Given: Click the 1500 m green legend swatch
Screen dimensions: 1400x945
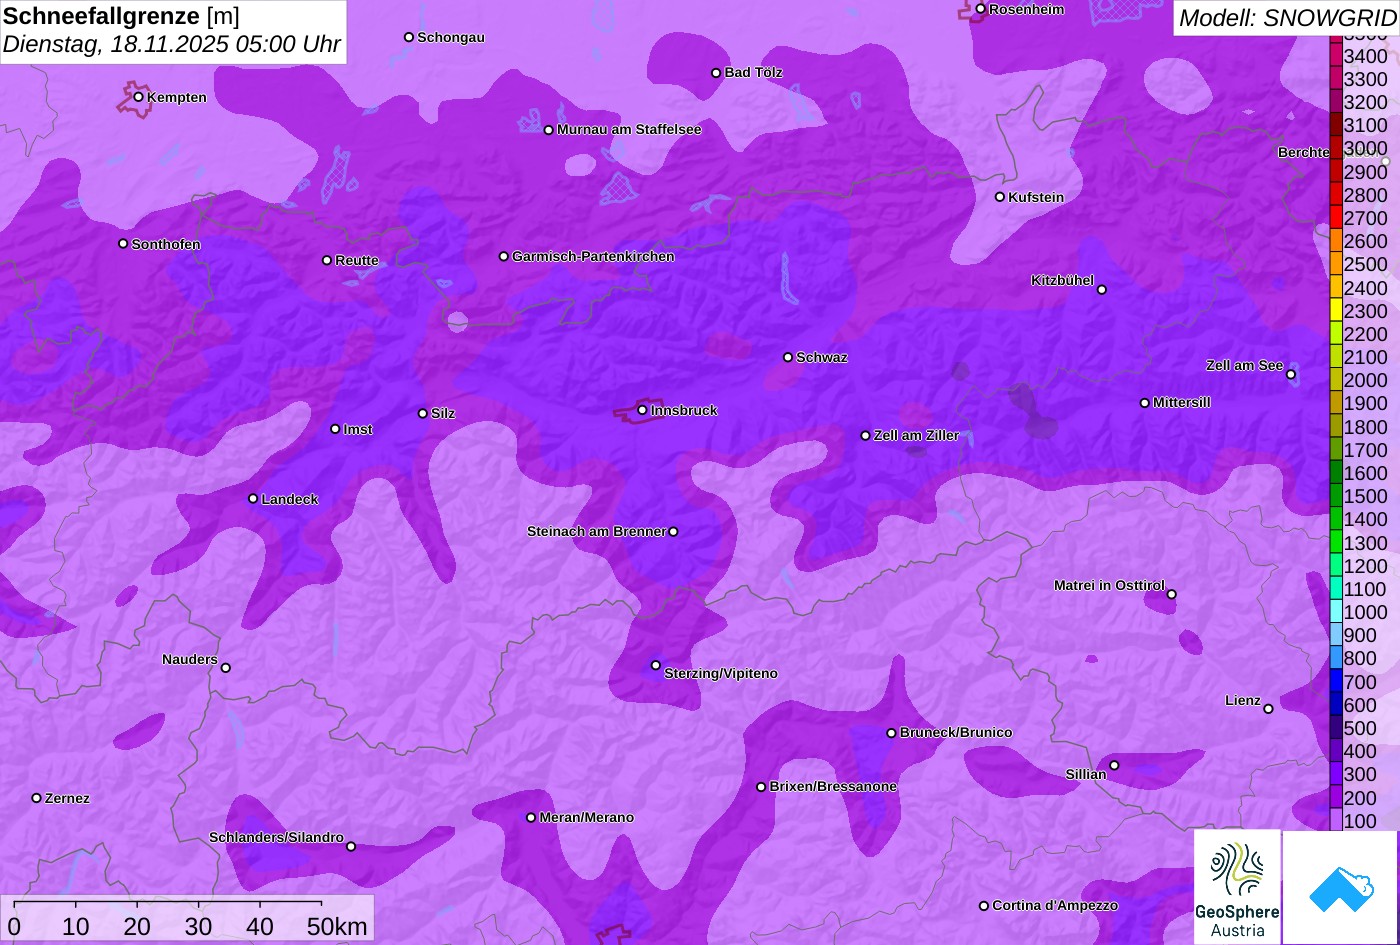Looking at the screenshot, I should 1336,496.
